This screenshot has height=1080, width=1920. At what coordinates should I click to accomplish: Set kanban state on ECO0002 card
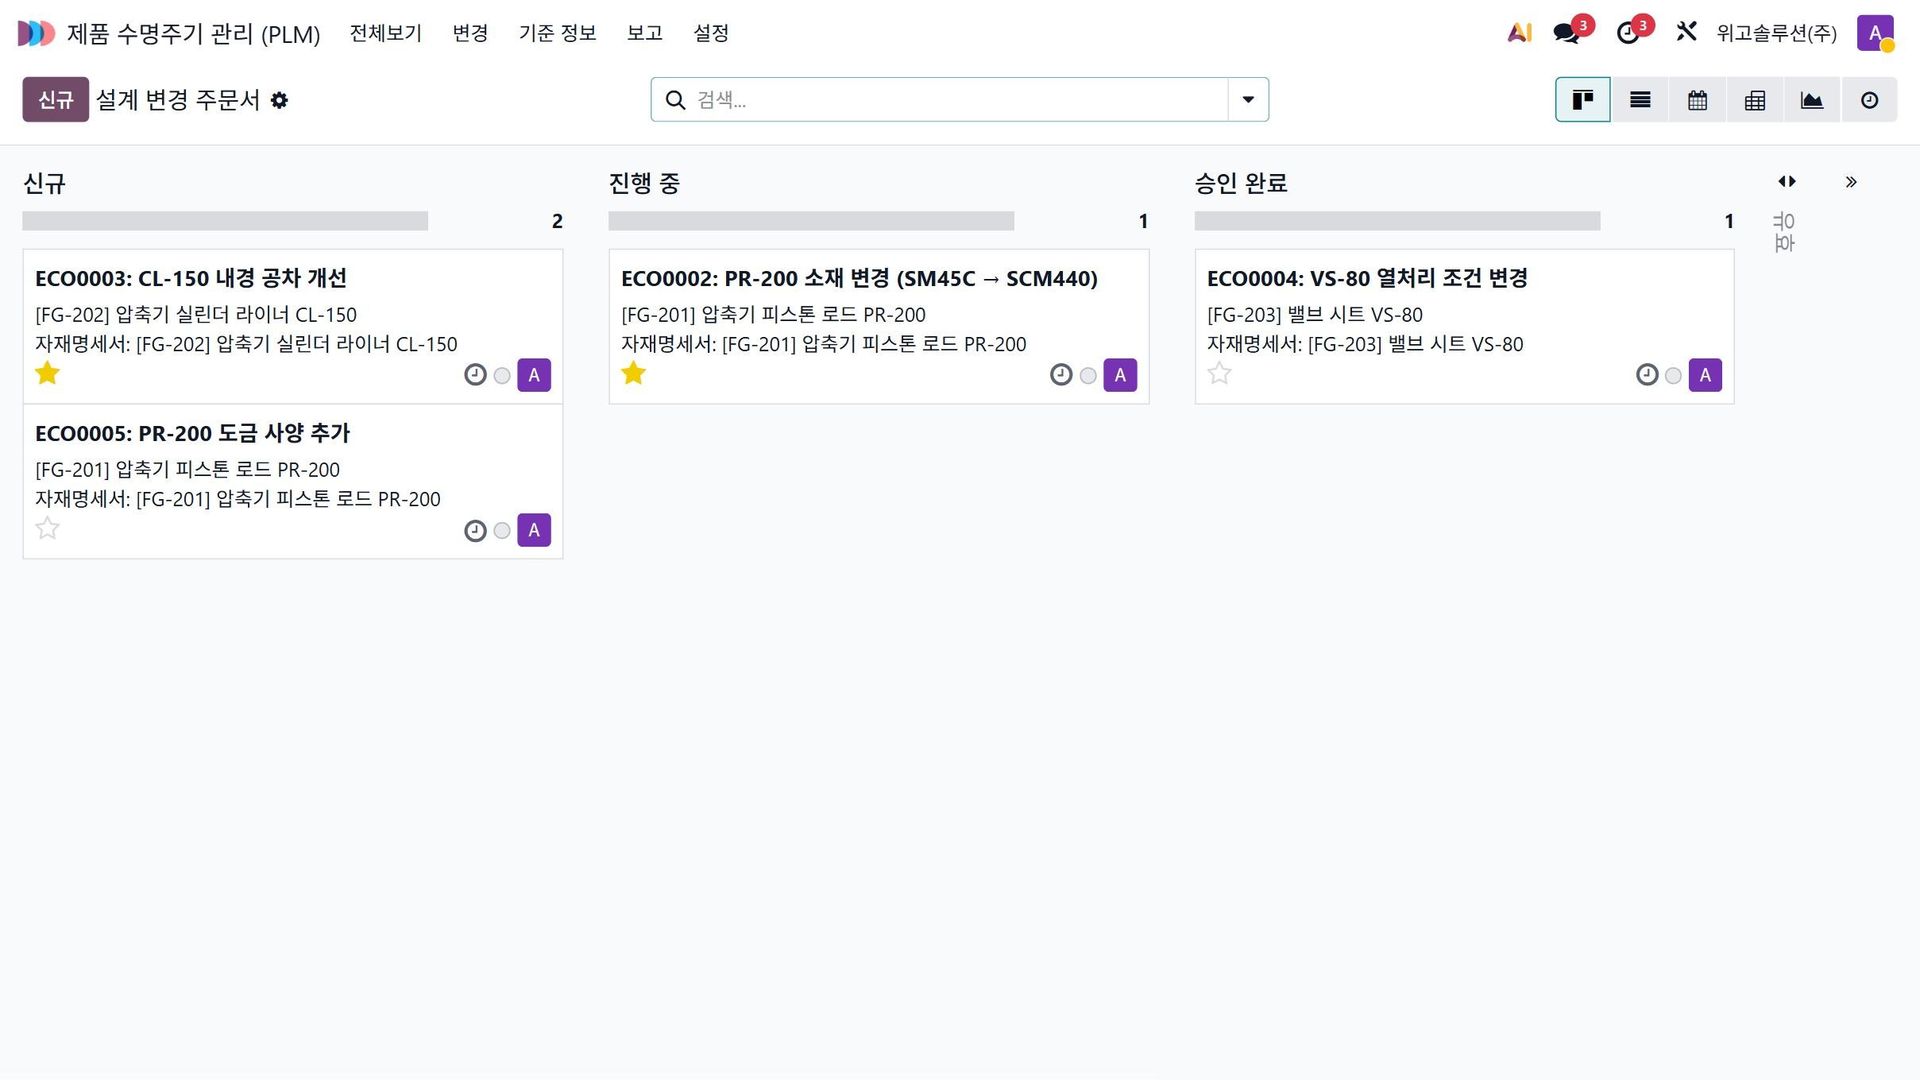[x=1088, y=376]
